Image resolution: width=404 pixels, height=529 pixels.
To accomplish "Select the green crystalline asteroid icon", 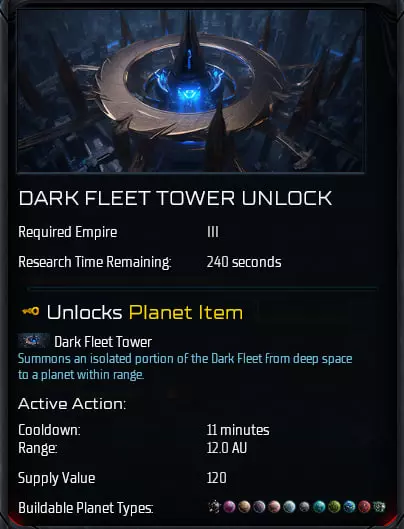I will [x=379, y=506].
